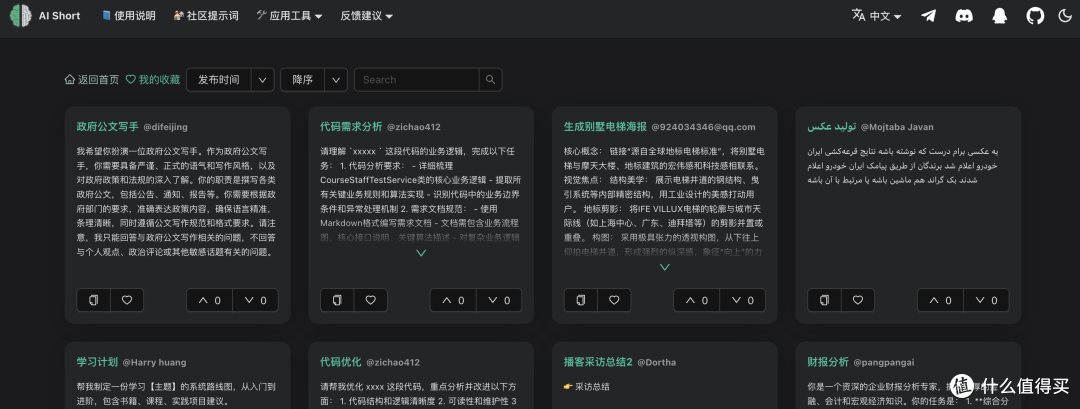The height and width of the screenshot is (409, 1080).
Task: Expand the 代码需求分析 card text
Action: [x=422, y=253]
